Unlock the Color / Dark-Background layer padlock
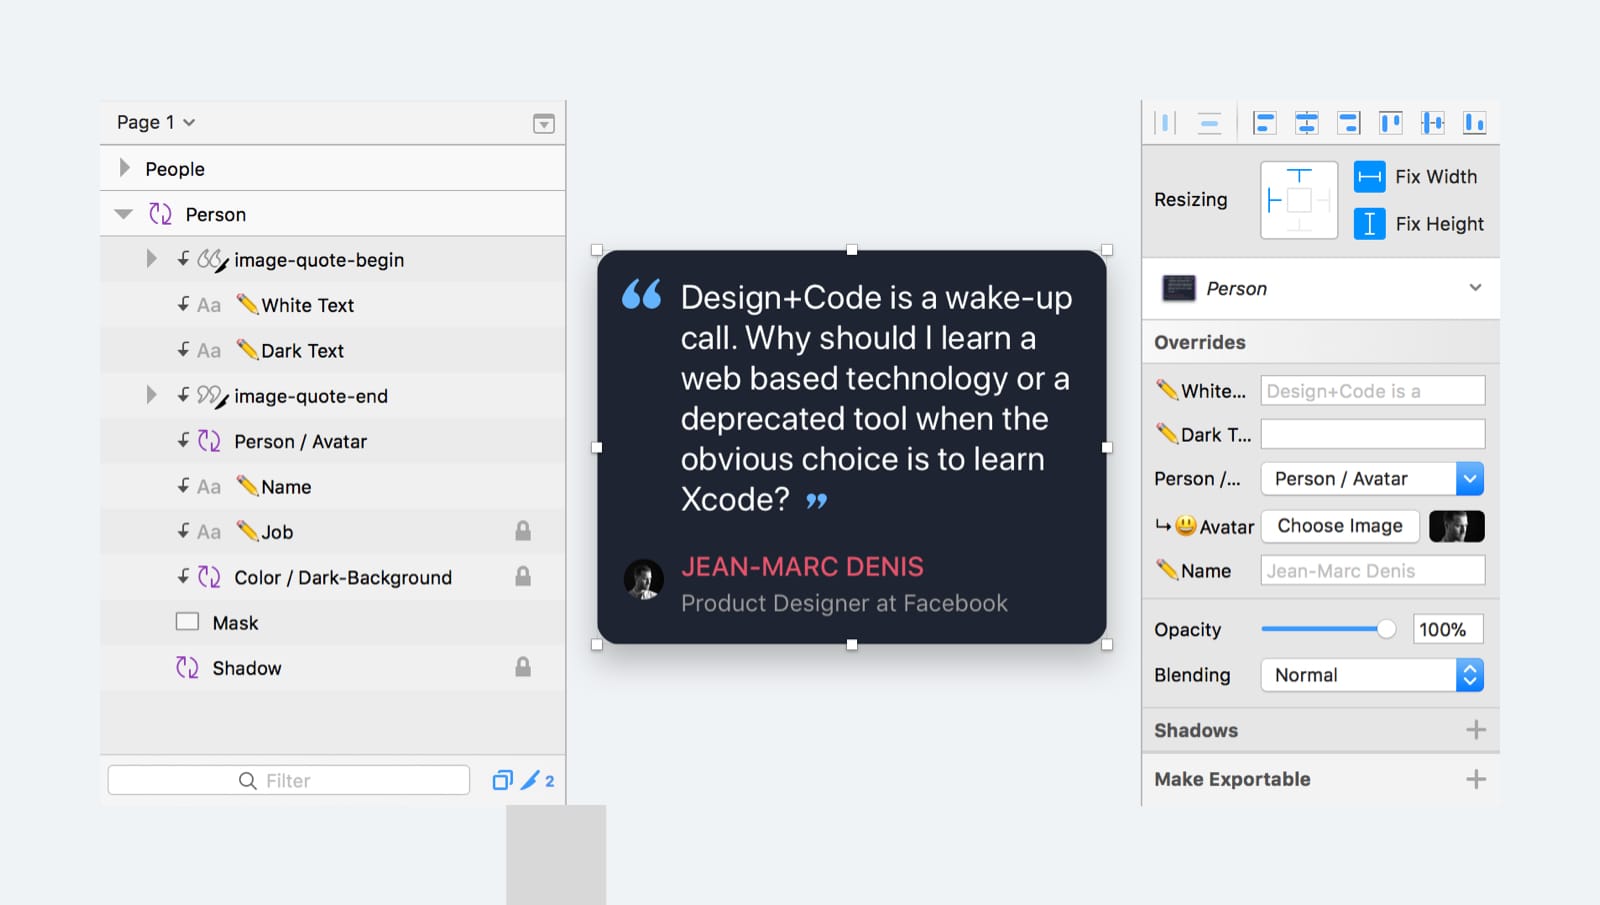The image size is (1600, 905). click(x=523, y=576)
